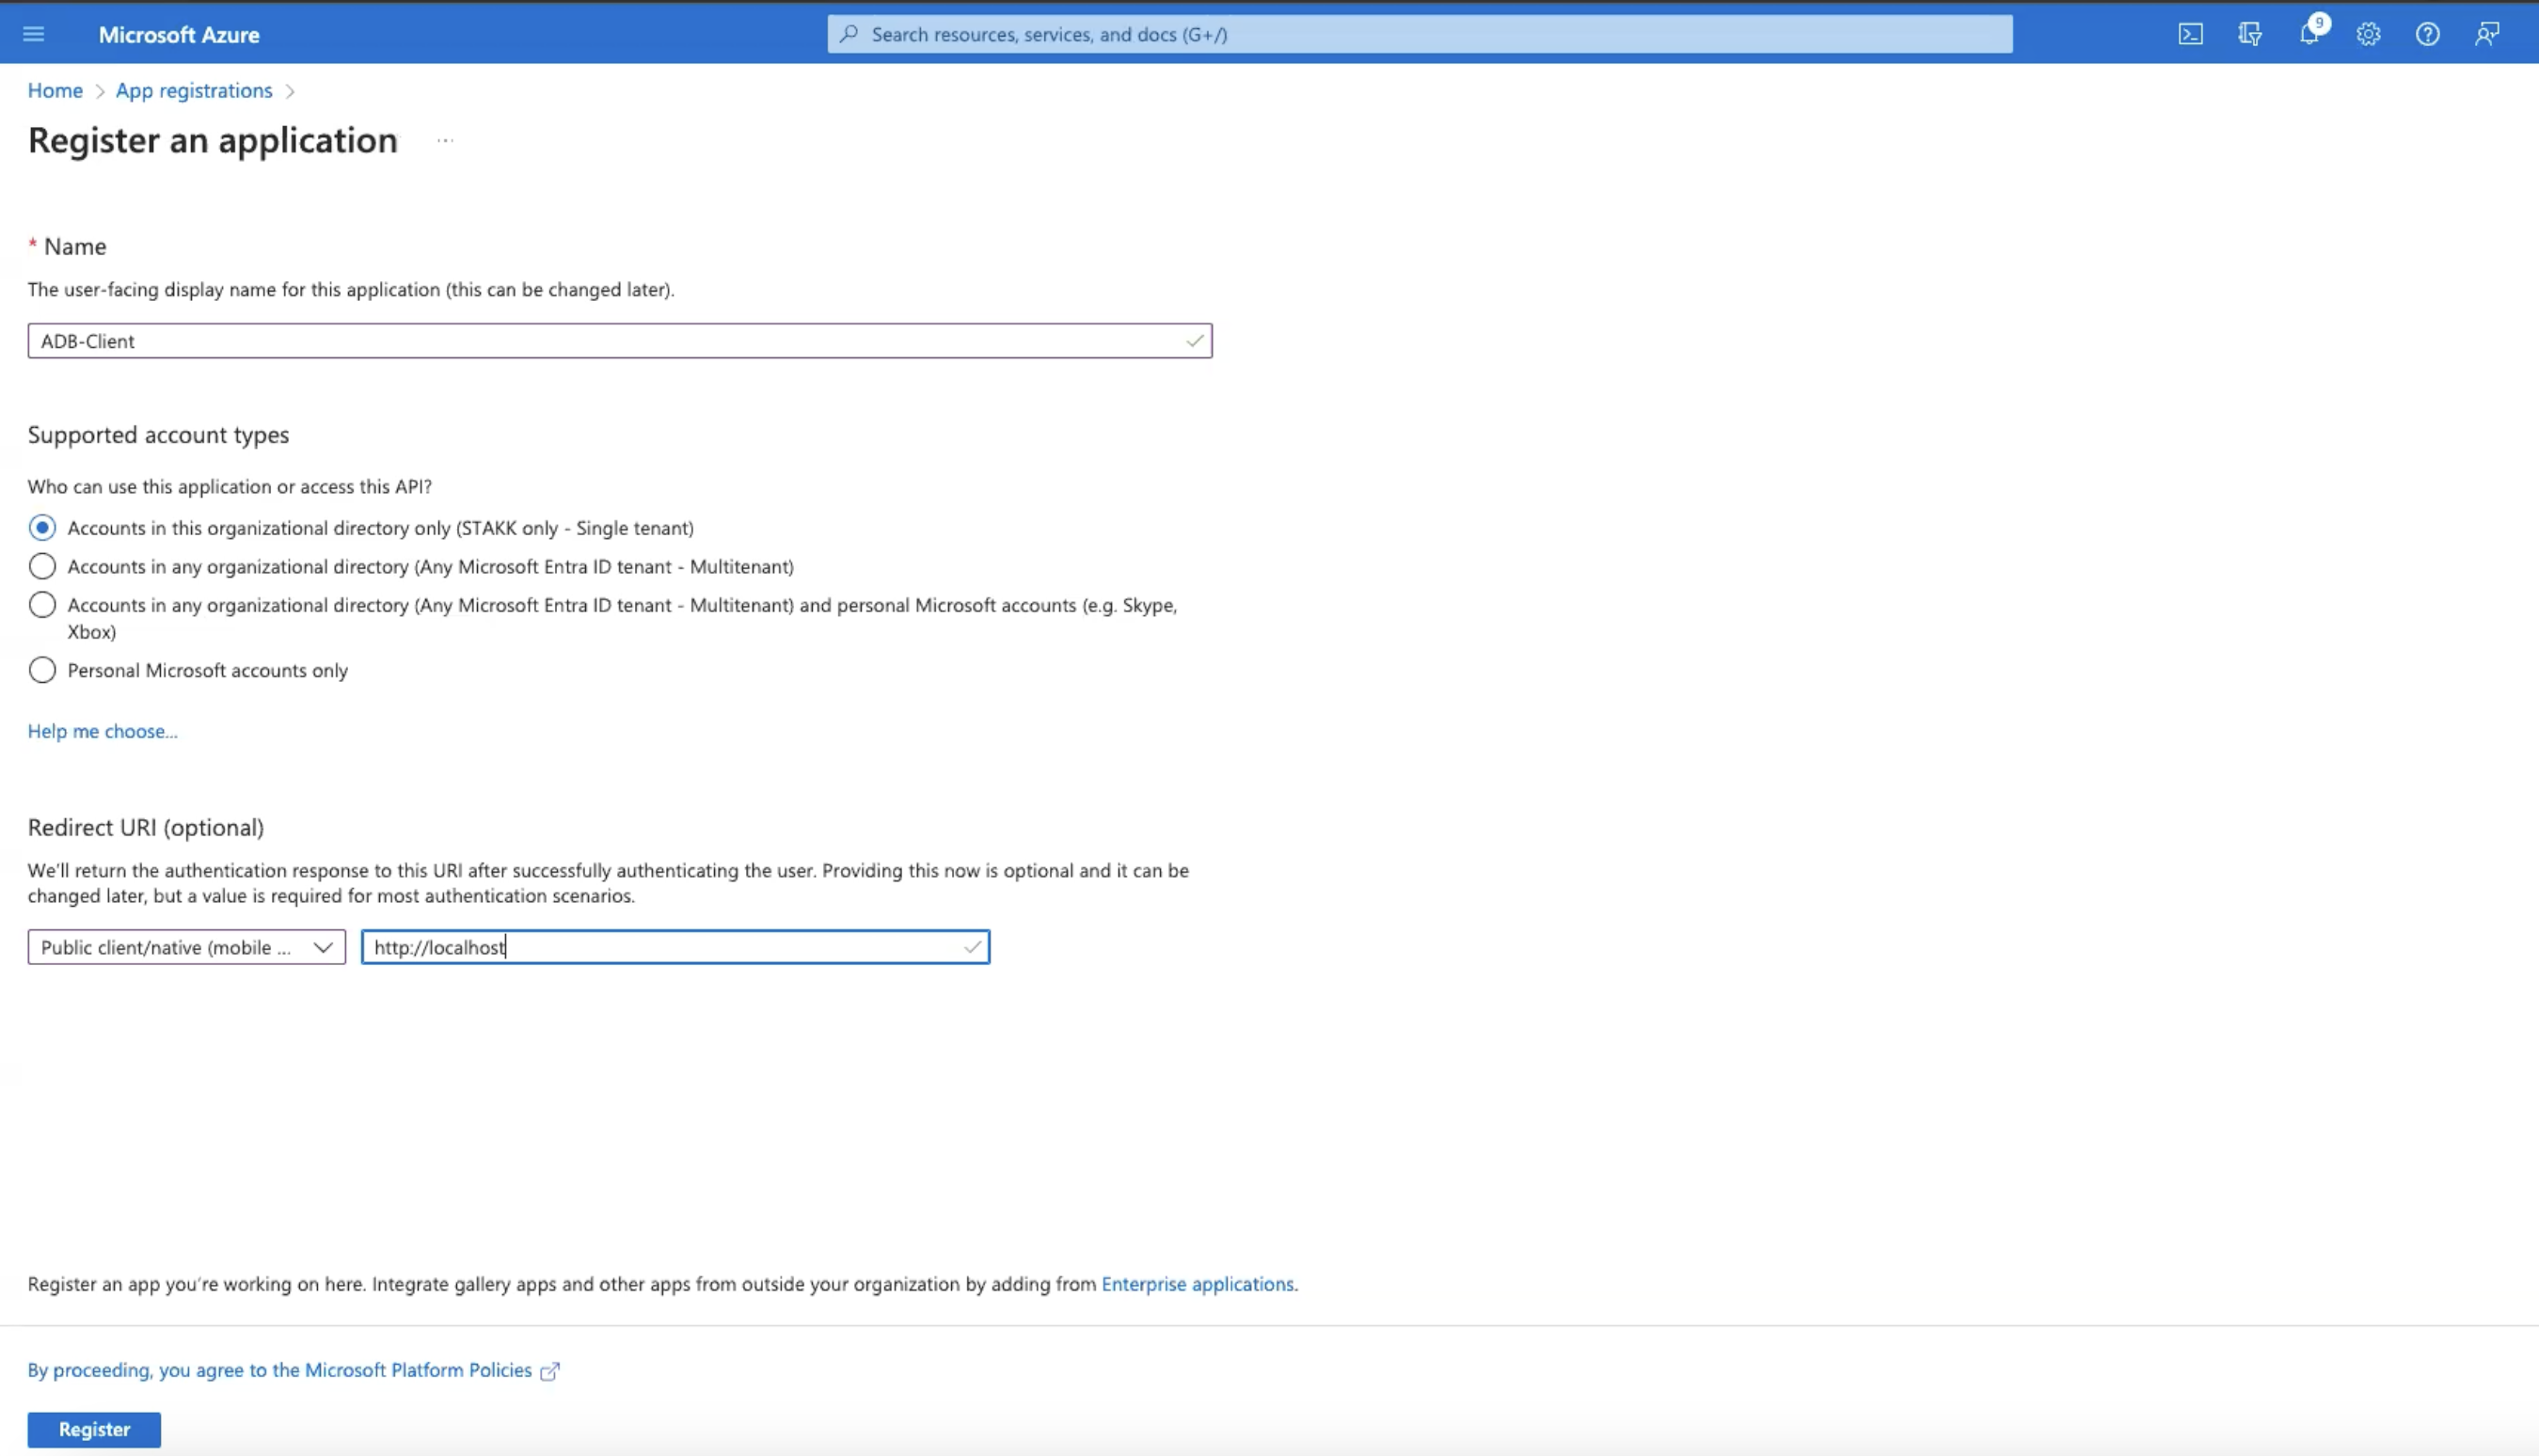The width and height of the screenshot is (2539, 1456).
Task: Open Help me choose link
Action: coord(102,731)
